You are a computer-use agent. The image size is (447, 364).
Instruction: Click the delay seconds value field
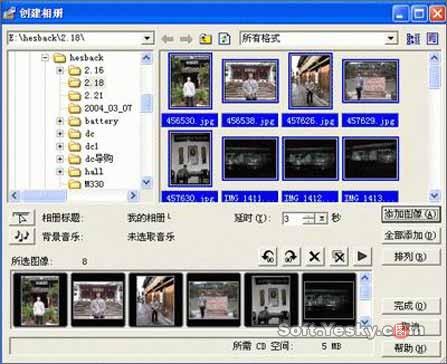click(x=292, y=219)
